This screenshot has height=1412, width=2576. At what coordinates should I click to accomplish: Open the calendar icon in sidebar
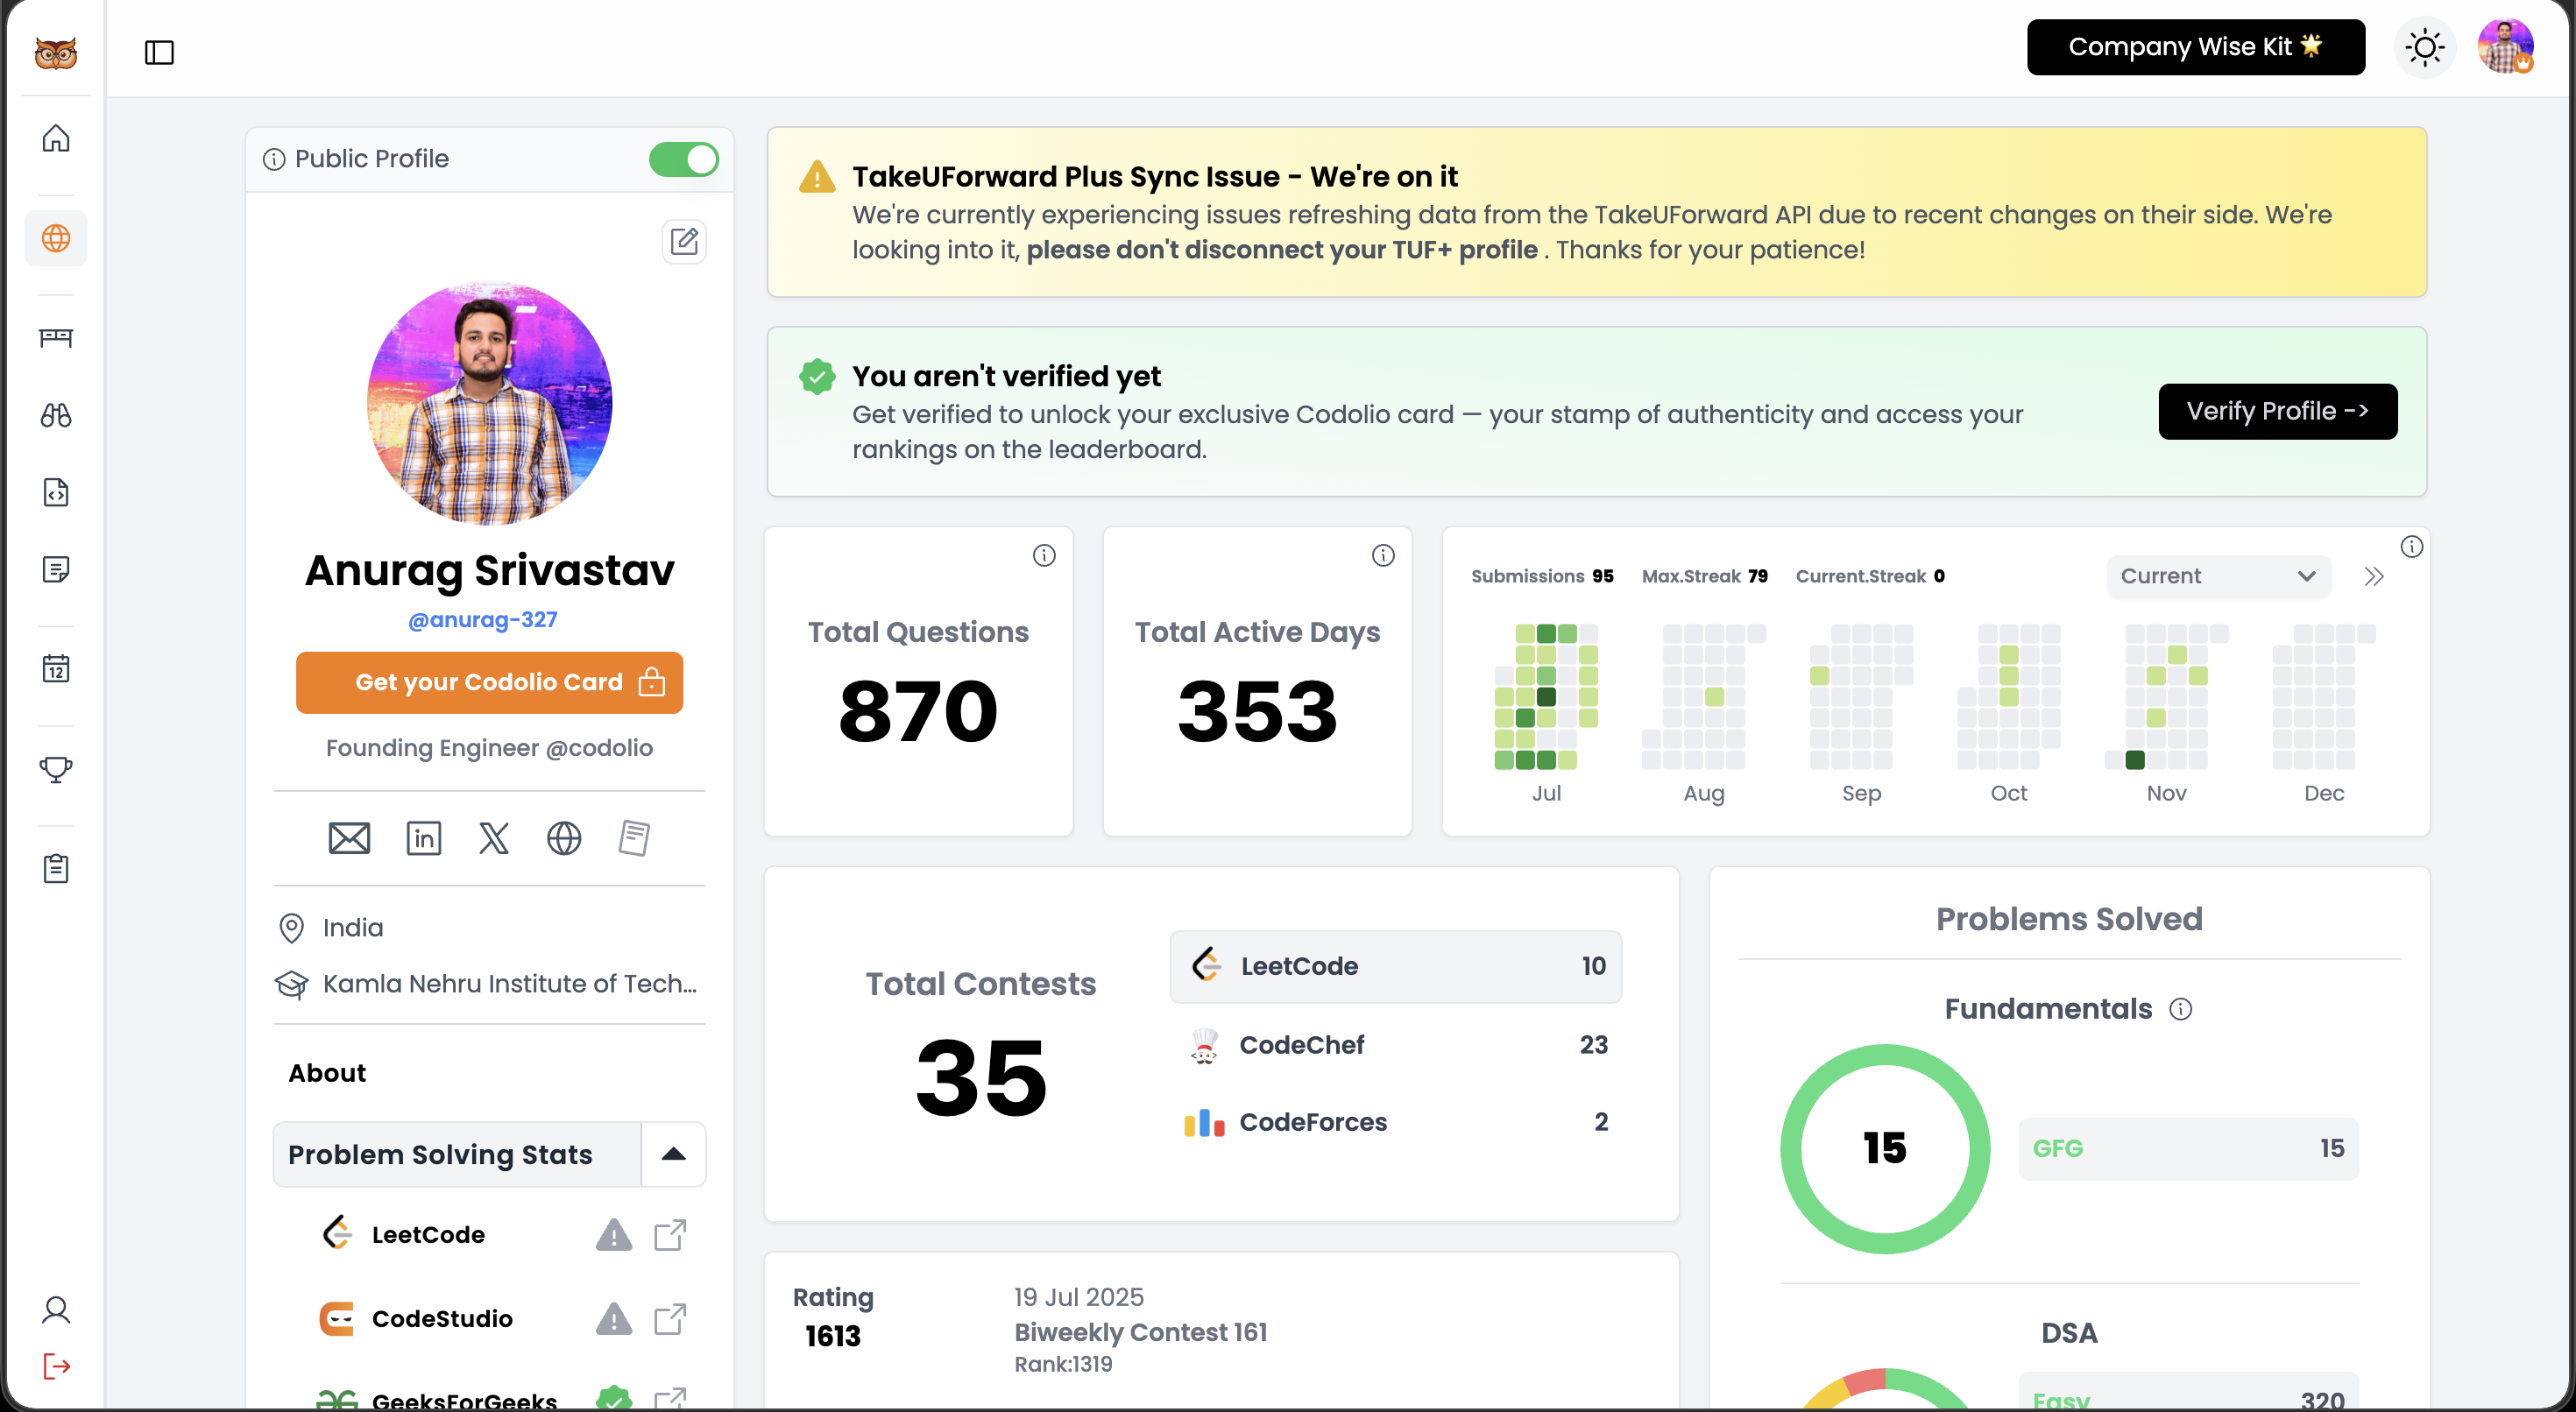click(56, 668)
